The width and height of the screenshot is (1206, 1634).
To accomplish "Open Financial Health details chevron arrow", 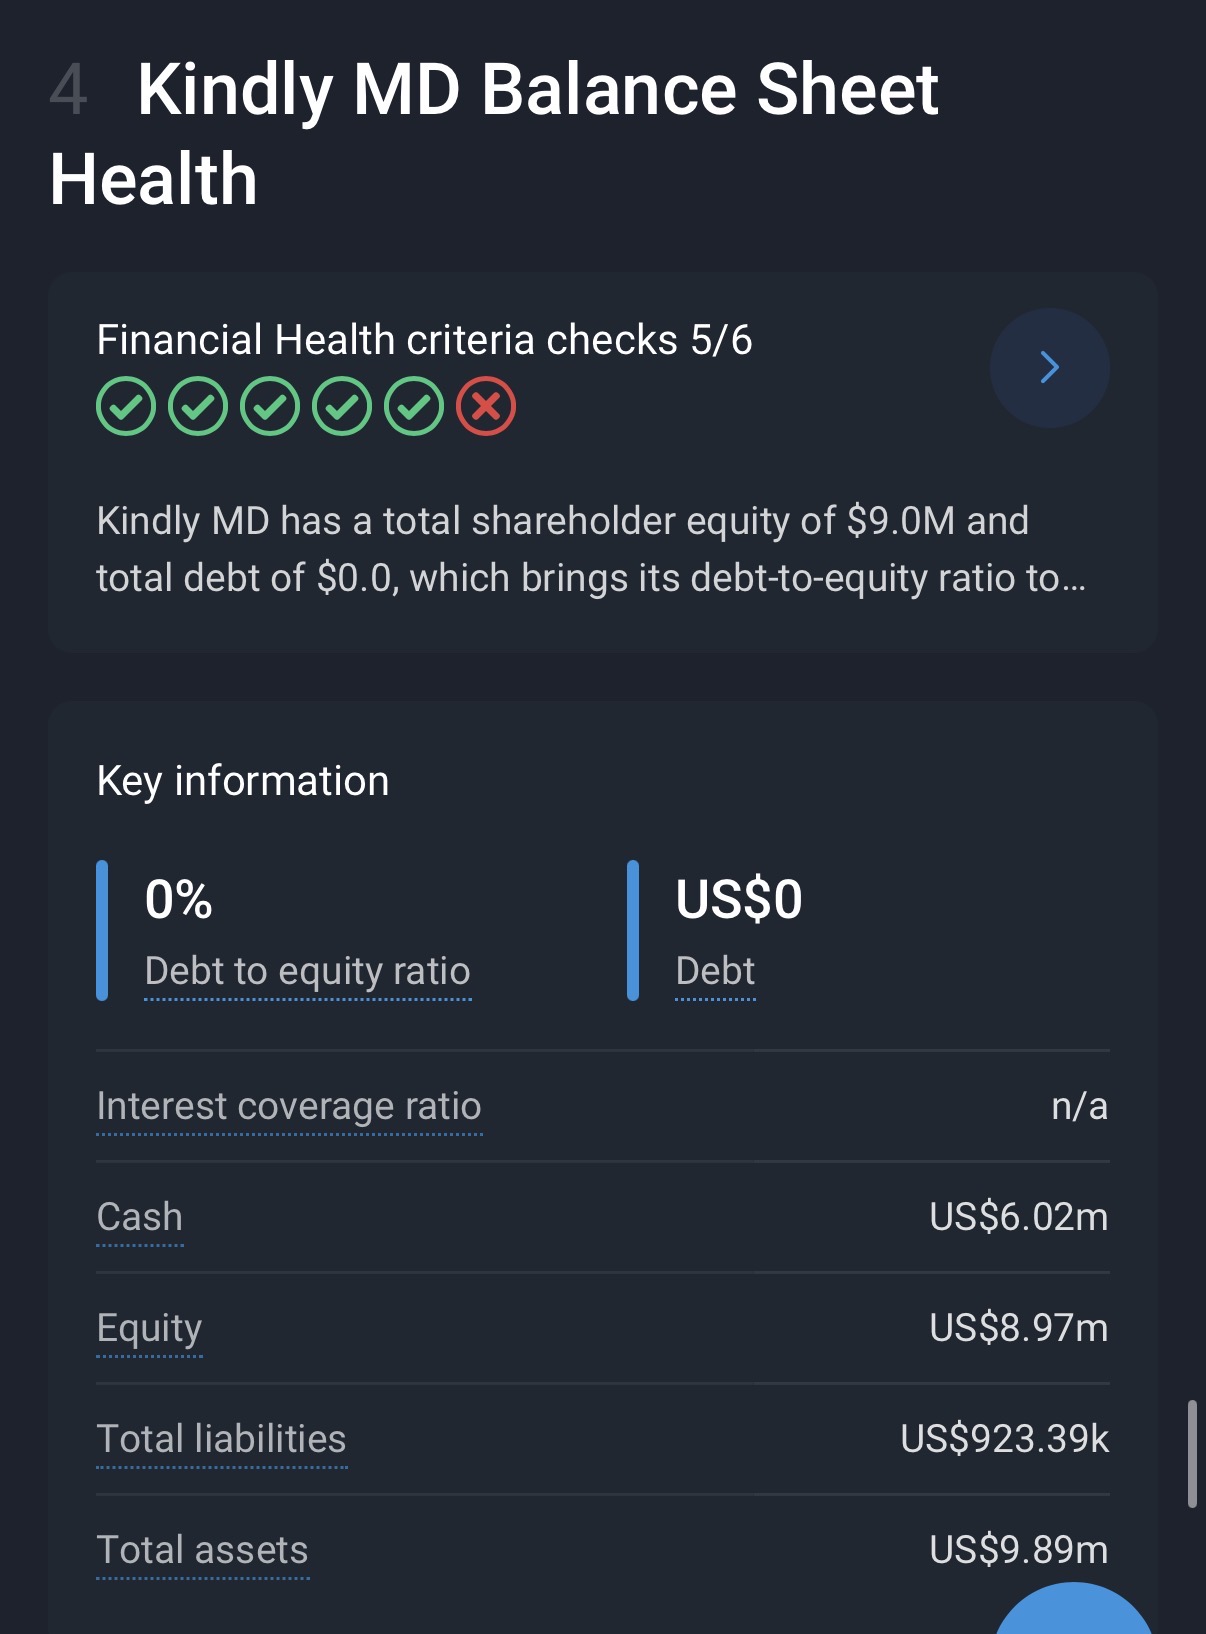I will [x=1049, y=368].
